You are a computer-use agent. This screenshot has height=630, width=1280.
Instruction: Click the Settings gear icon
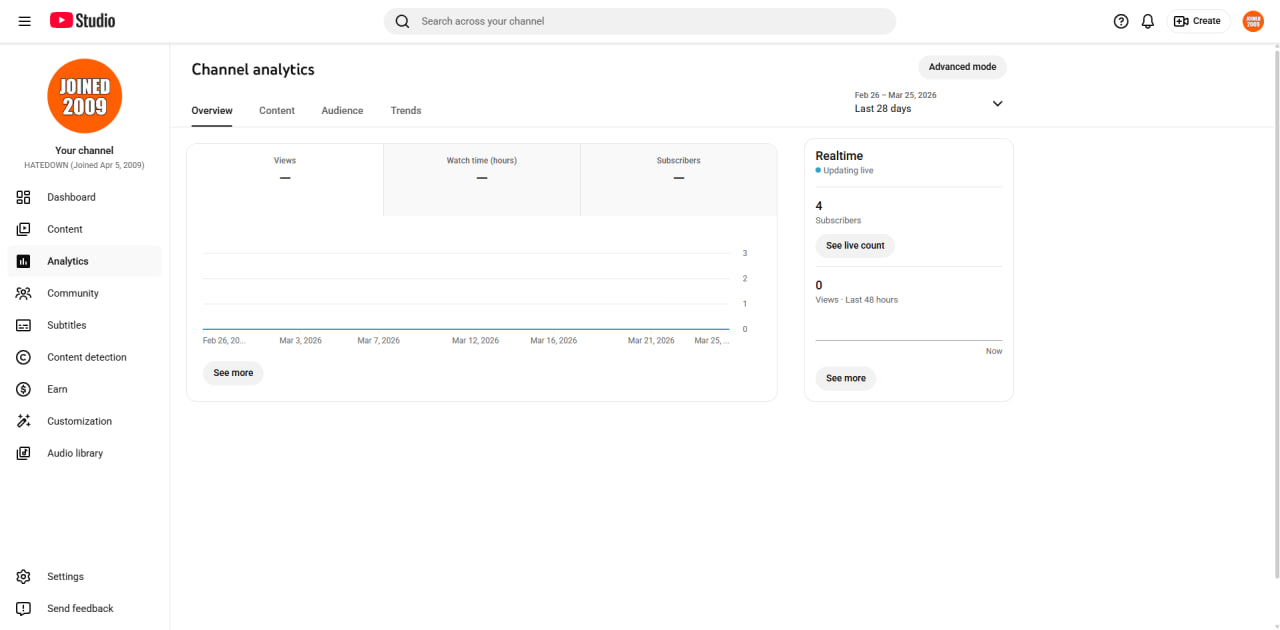pos(24,576)
